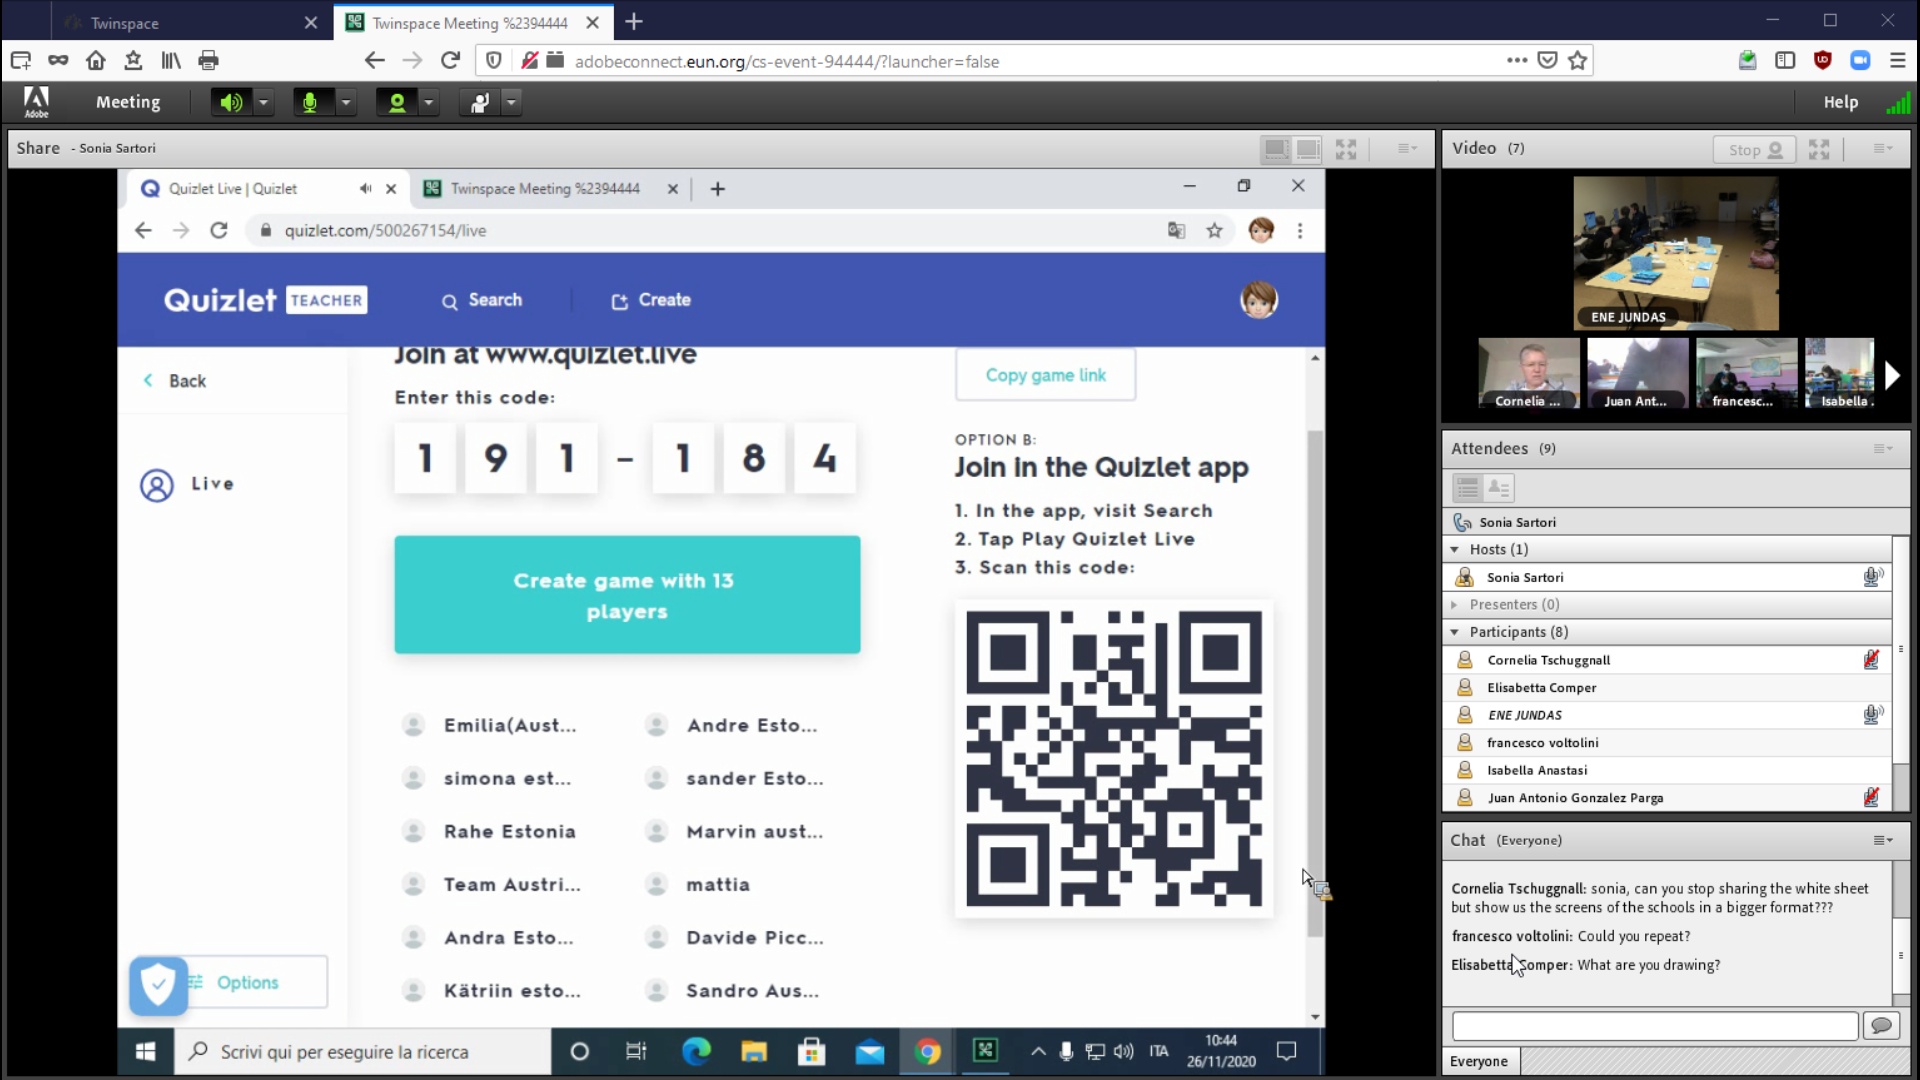The width and height of the screenshot is (1920, 1080).
Task: Open Attendees pod options menu
Action: [x=1882, y=449]
